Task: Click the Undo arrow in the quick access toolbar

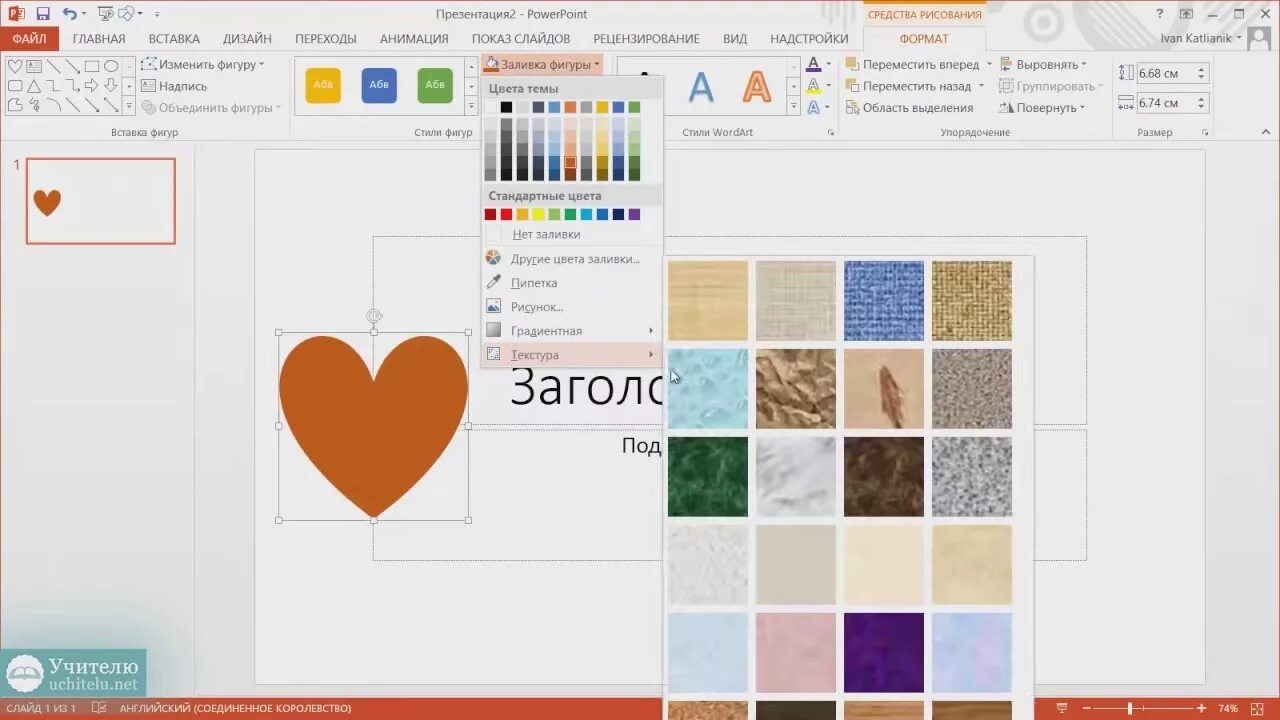Action: click(68, 14)
